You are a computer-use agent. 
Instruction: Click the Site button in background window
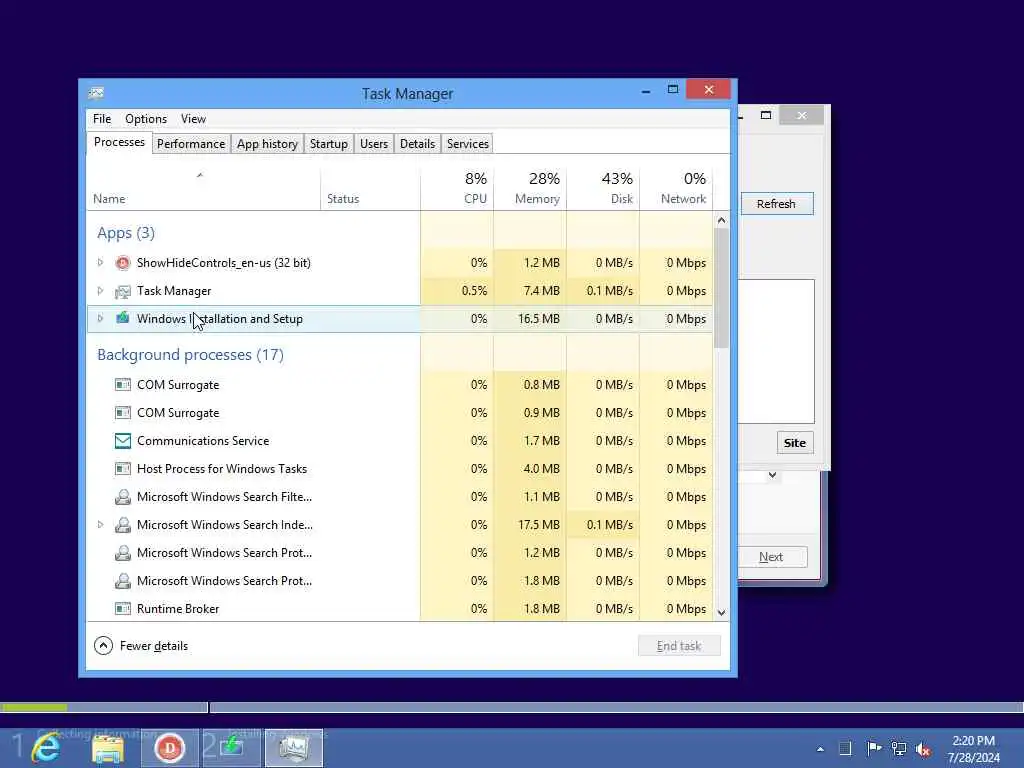795,443
